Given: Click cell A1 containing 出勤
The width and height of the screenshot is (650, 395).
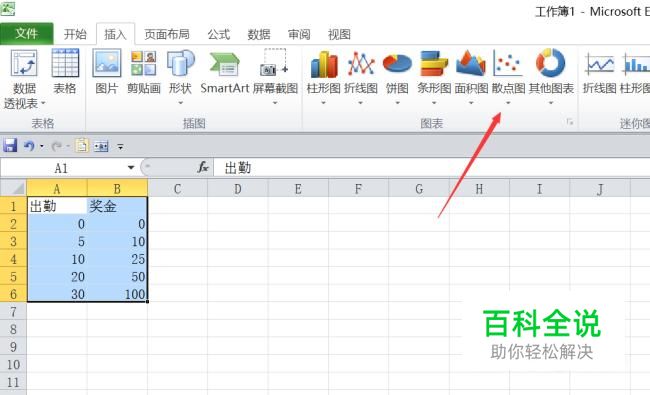Looking at the screenshot, I should (57, 206).
